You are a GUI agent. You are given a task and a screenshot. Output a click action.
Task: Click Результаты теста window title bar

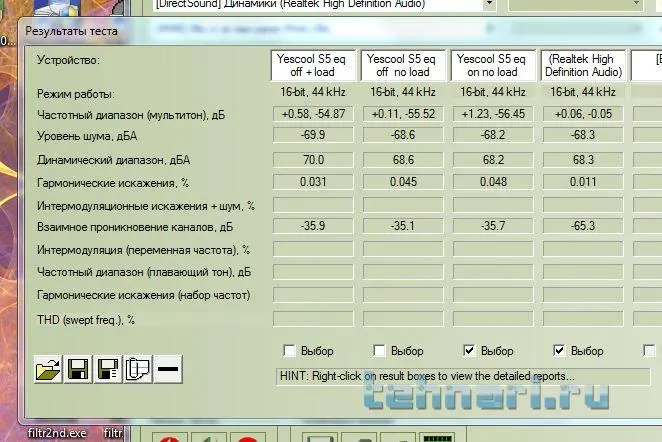click(x=338, y=31)
